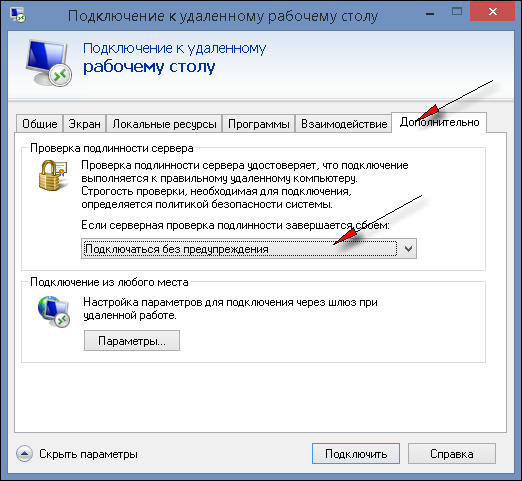This screenshot has height=481, width=522.
Task: Collapse options with the Скрыть параметры arrow icon
Action: [24, 454]
